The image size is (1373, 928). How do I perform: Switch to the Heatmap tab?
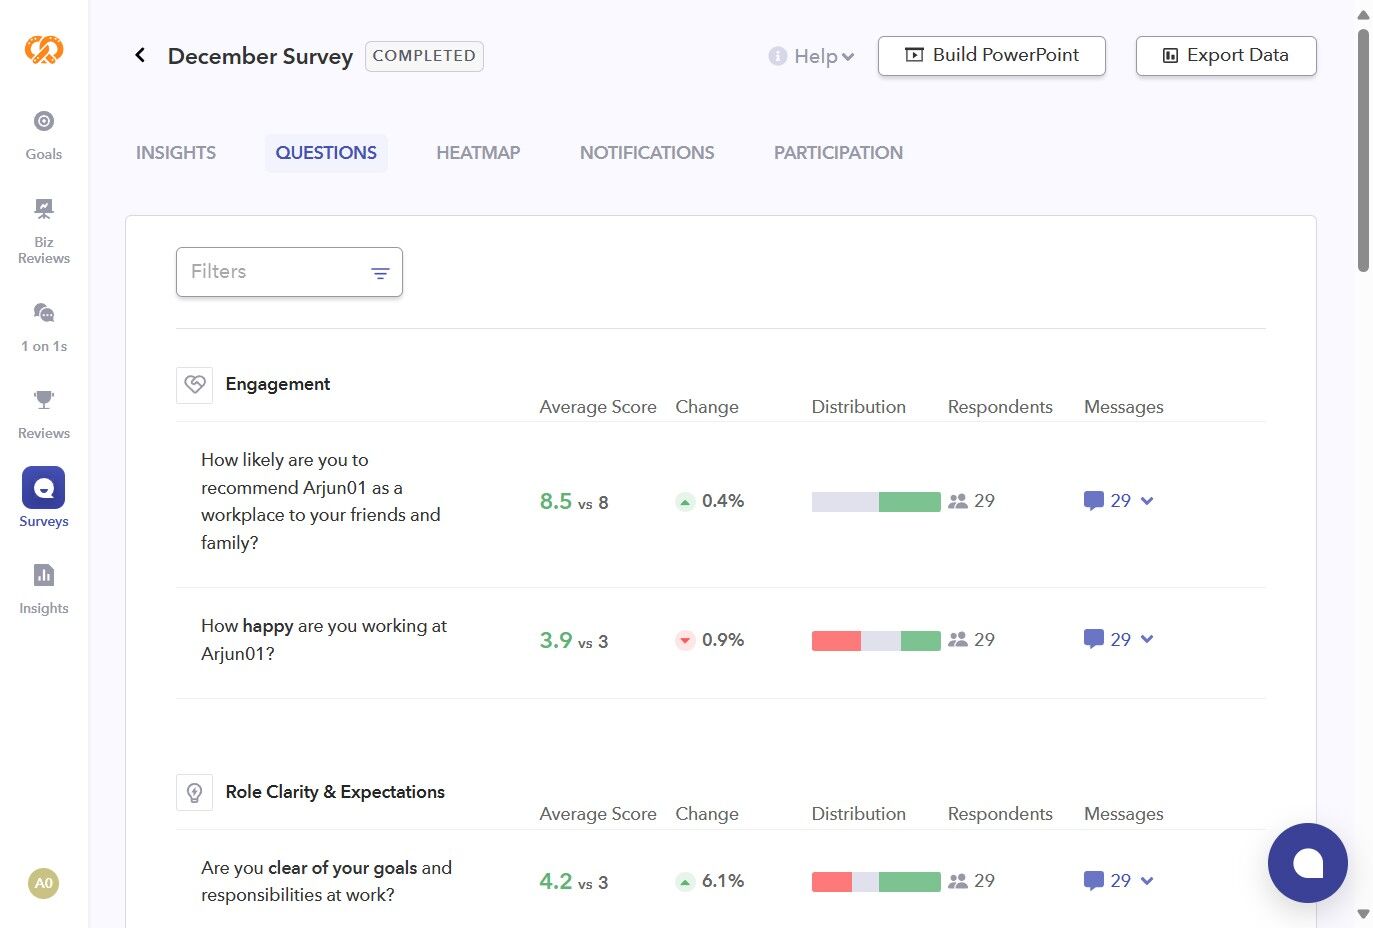pyautogui.click(x=478, y=153)
